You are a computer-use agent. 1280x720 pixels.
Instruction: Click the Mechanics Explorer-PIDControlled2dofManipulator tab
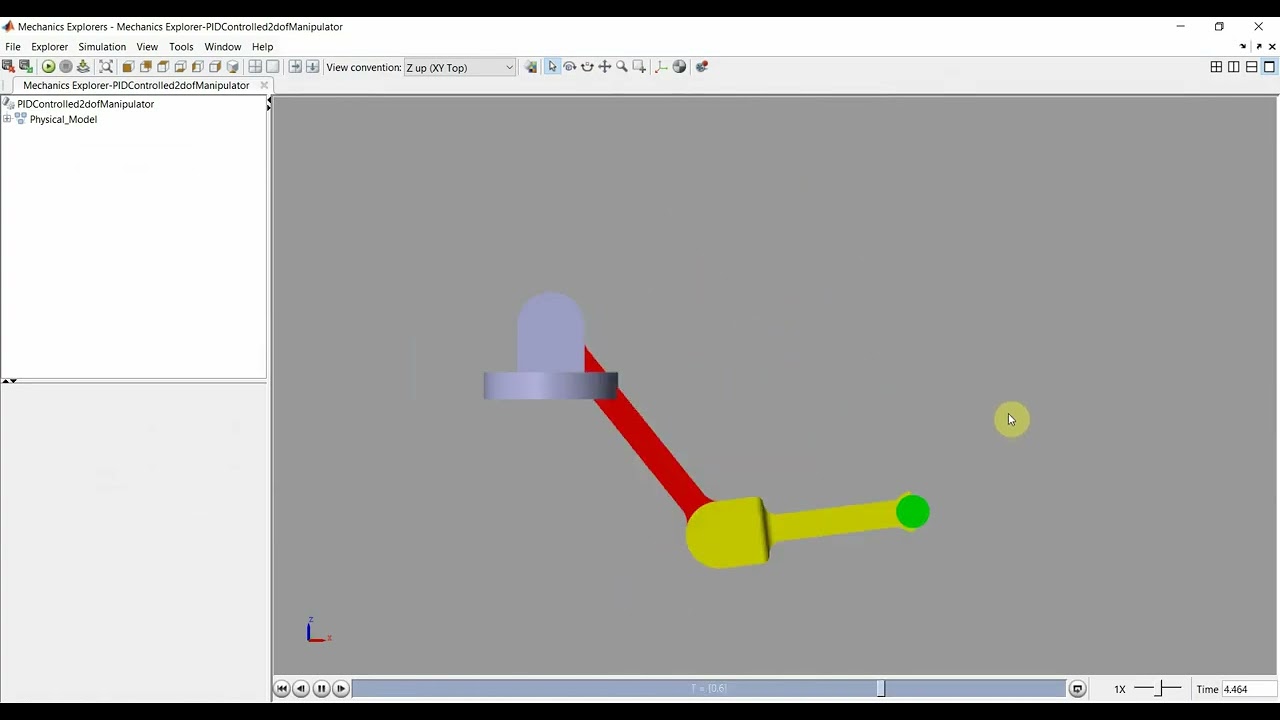click(x=136, y=85)
